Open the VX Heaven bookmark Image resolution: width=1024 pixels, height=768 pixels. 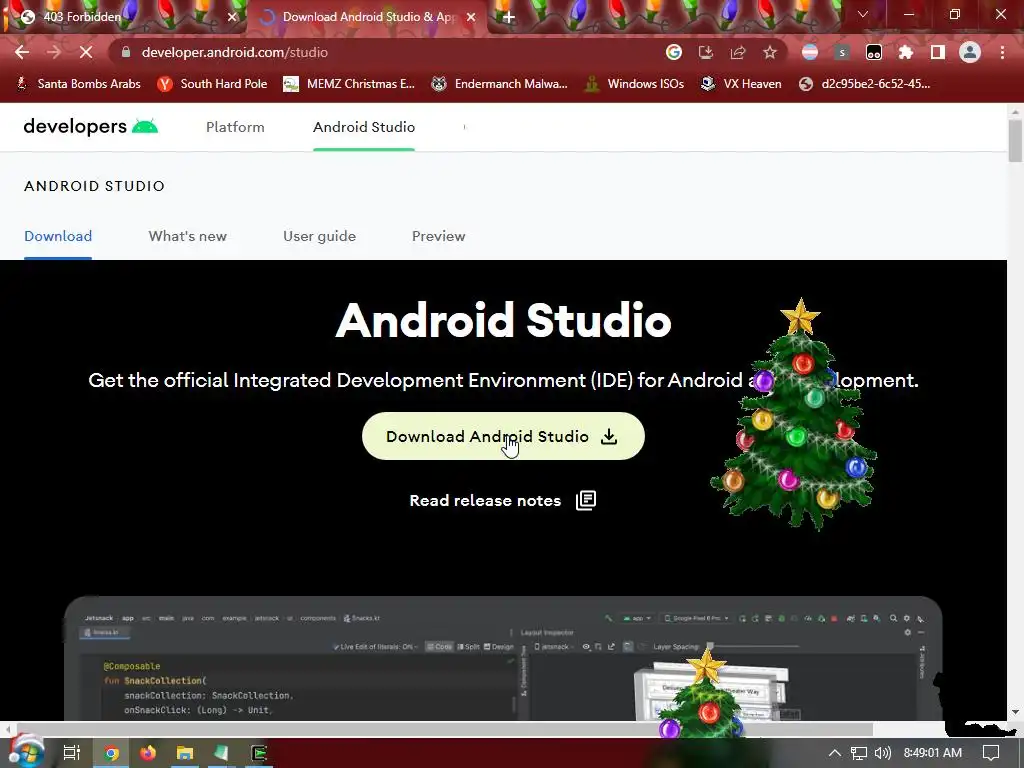pos(741,84)
